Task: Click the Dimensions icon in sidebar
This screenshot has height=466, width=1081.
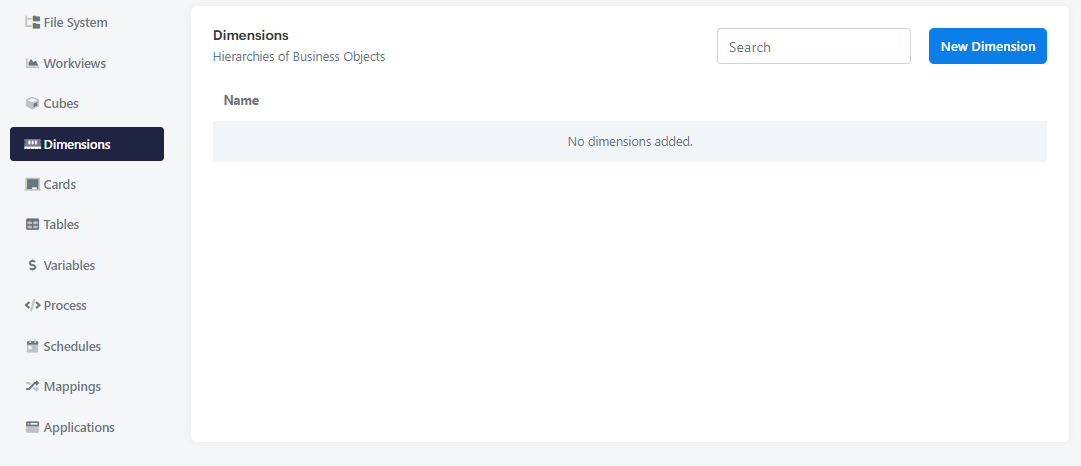Action: [x=32, y=144]
